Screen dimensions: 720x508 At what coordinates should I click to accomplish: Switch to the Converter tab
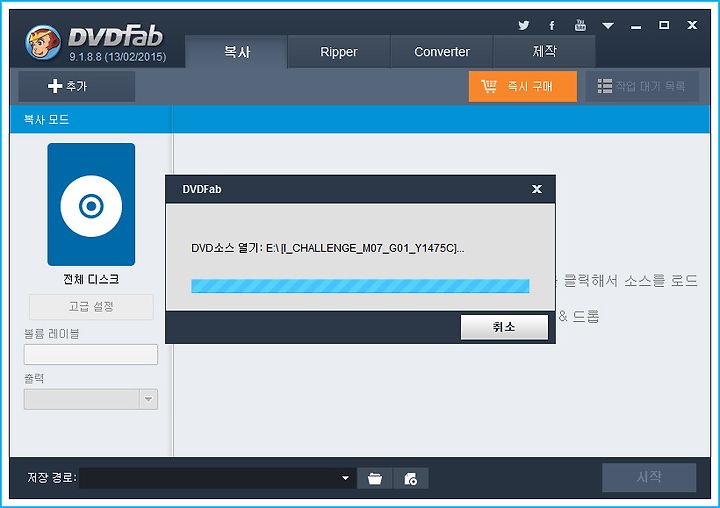click(x=442, y=51)
